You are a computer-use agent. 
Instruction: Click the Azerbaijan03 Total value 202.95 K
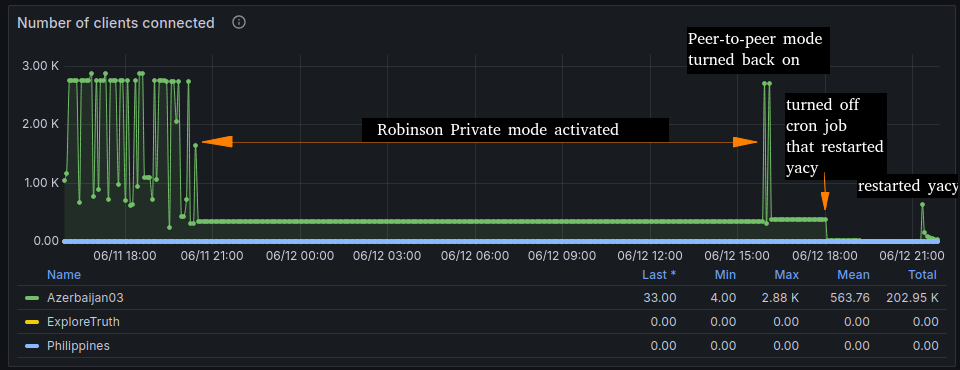click(x=912, y=298)
